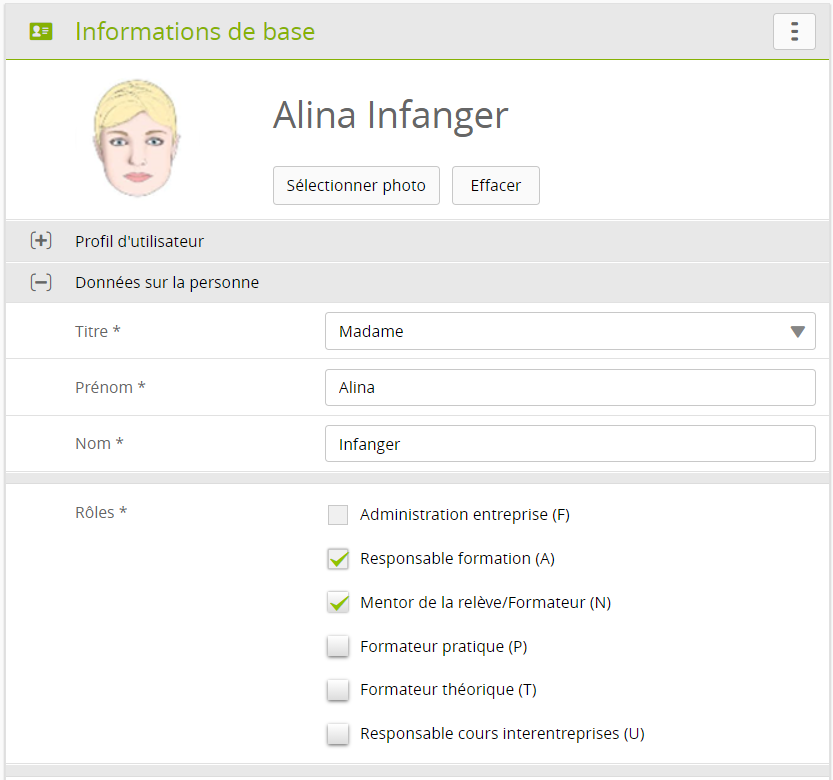Click the Titre dropdown arrow
The height and width of the screenshot is (780, 833).
[x=797, y=332]
